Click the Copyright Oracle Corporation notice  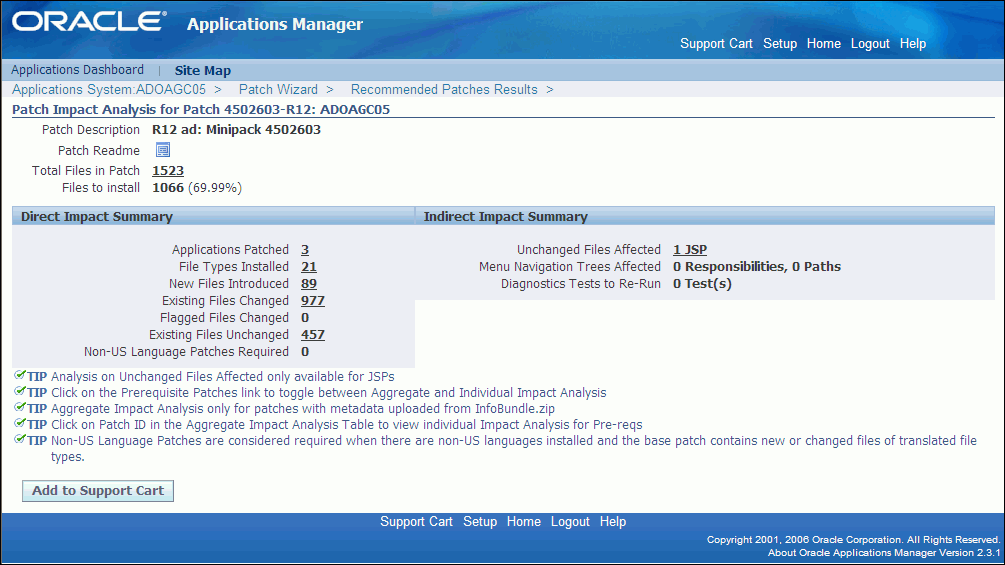point(853,539)
